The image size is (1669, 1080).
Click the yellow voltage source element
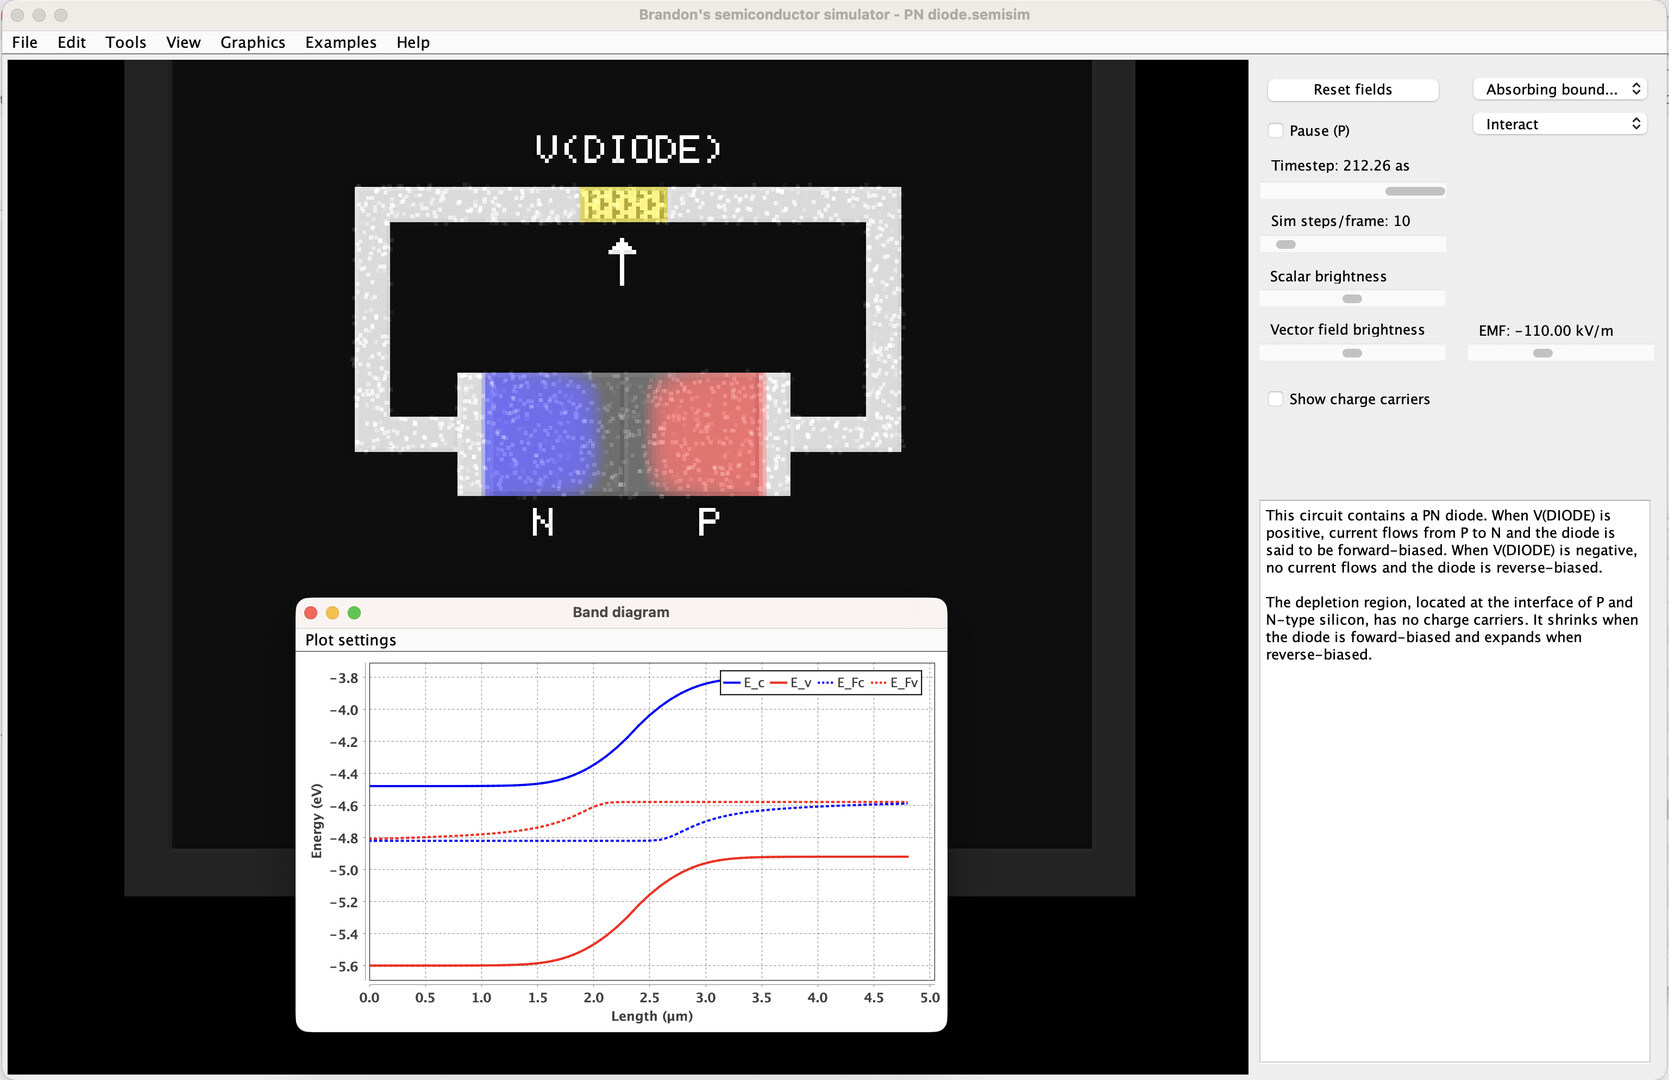(623, 204)
